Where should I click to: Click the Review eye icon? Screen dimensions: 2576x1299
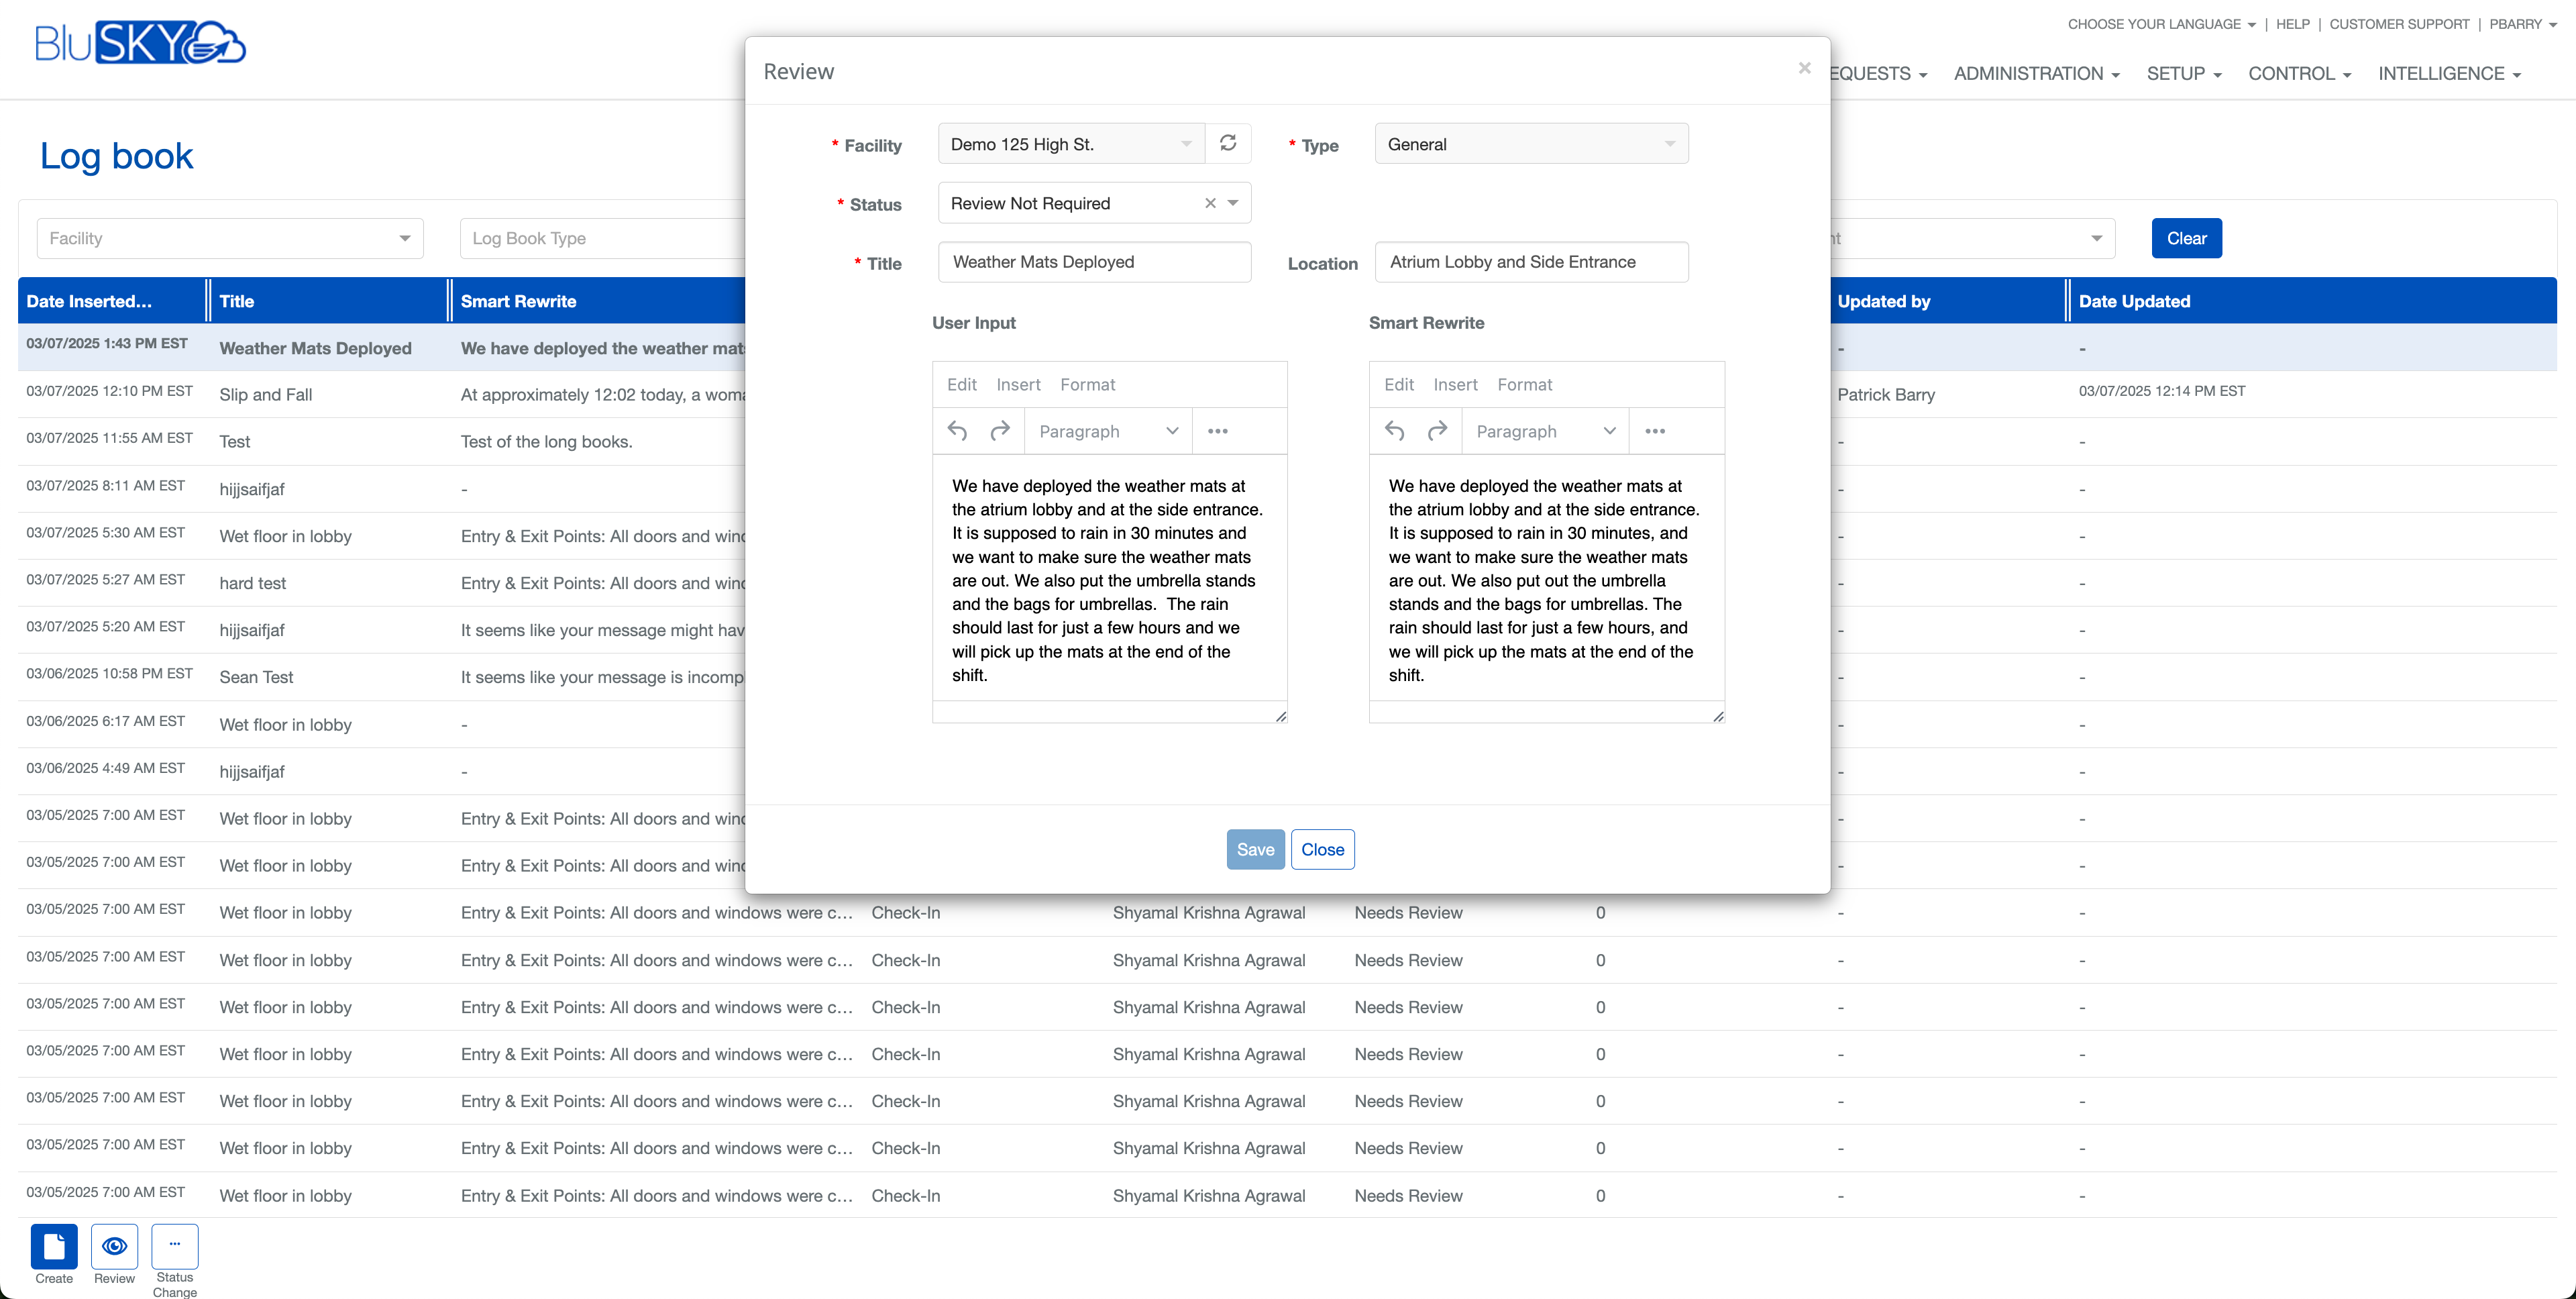click(114, 1246)
